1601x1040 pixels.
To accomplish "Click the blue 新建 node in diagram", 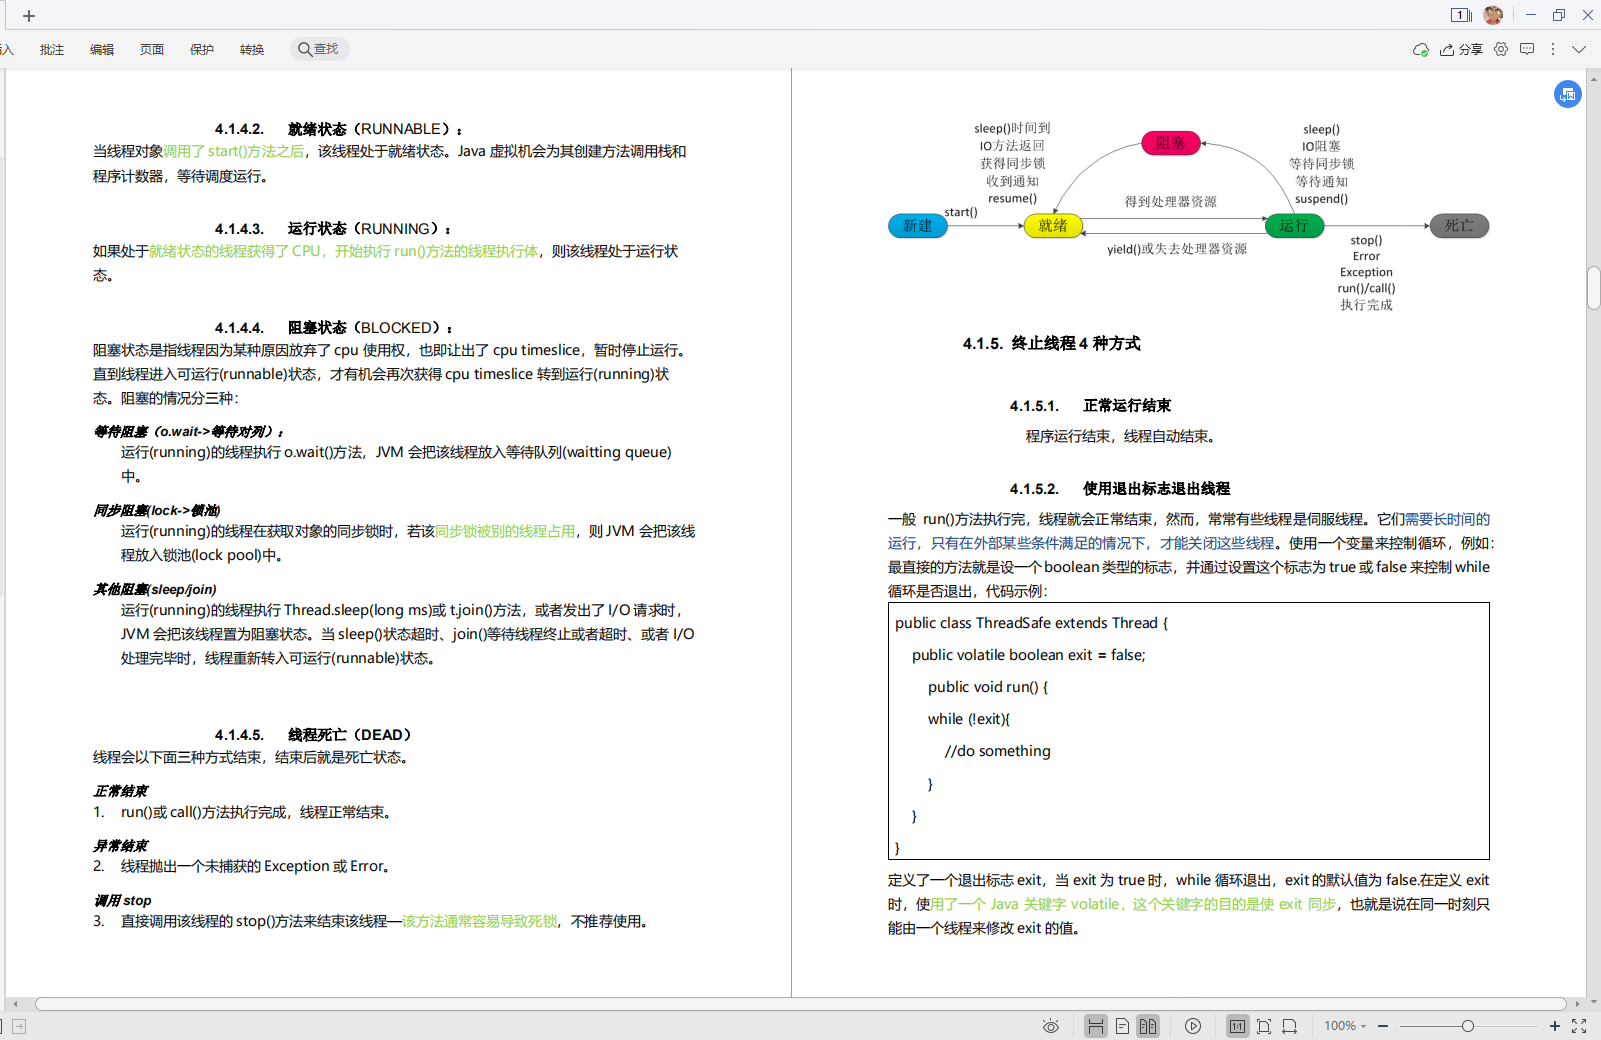I will point(918,226).
